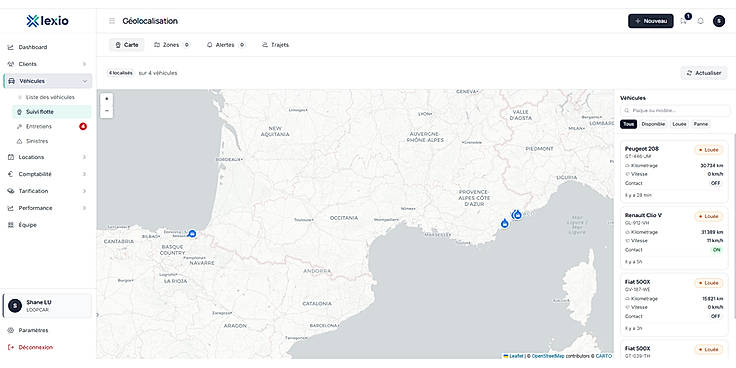Zoom in on the map
Image resolution: width=736 pixels, height=368 pixels.
tap(107, 99)
